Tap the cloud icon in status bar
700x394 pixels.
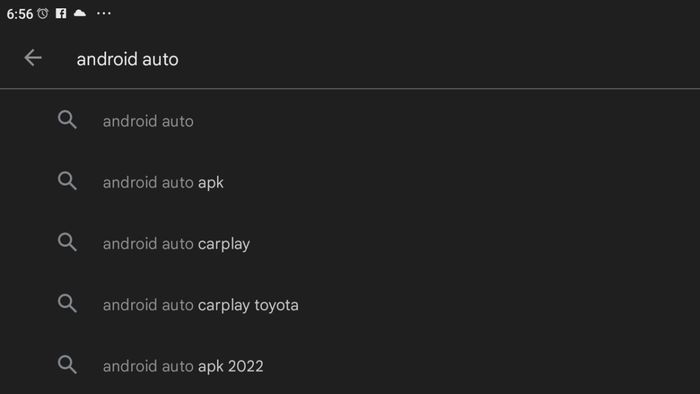click(x=80, y=13)
